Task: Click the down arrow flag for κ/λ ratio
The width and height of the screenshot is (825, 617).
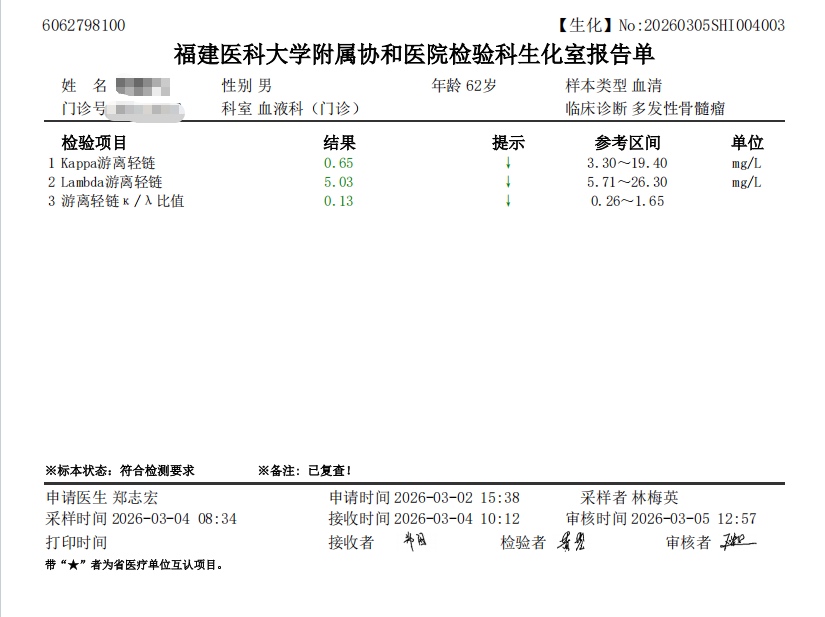Action: coord(508,201)
